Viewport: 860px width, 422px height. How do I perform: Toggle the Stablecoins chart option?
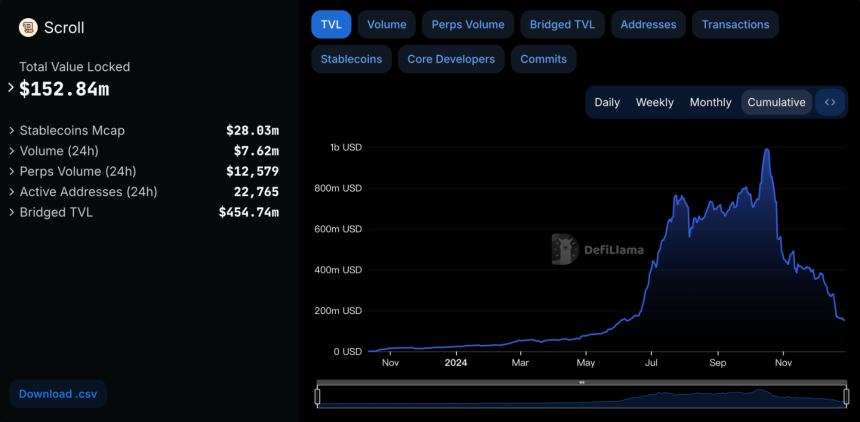tap(352, 59)
